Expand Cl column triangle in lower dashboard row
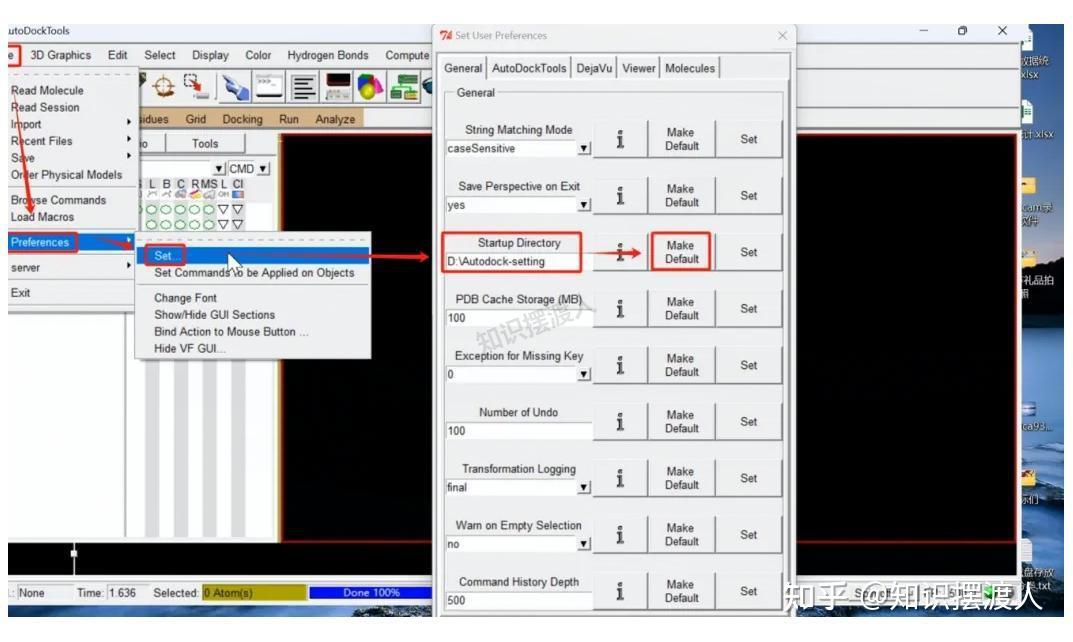The height and width of the screenshot is (642, 1073). [237, 224]
